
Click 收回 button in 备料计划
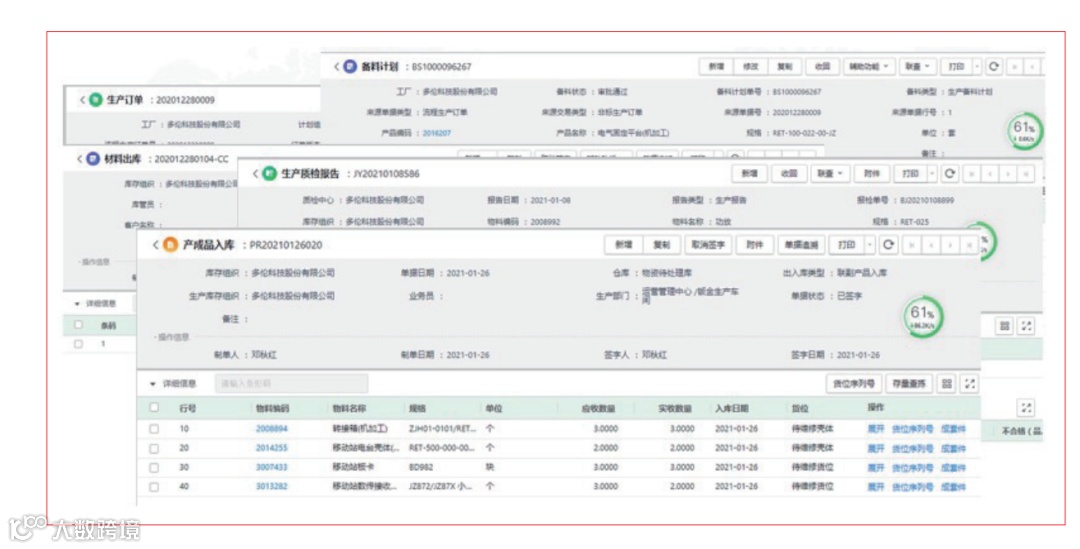point(822,66)
